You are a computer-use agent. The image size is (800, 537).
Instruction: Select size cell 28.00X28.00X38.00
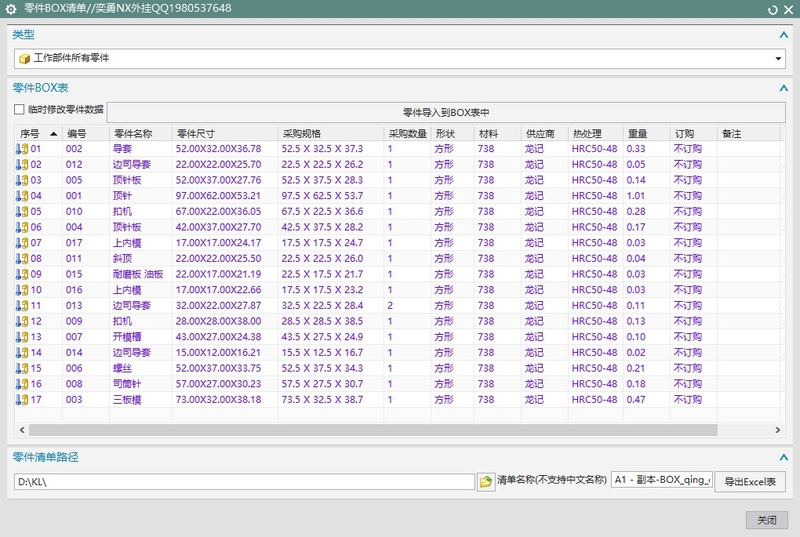[x=218, y=321]
